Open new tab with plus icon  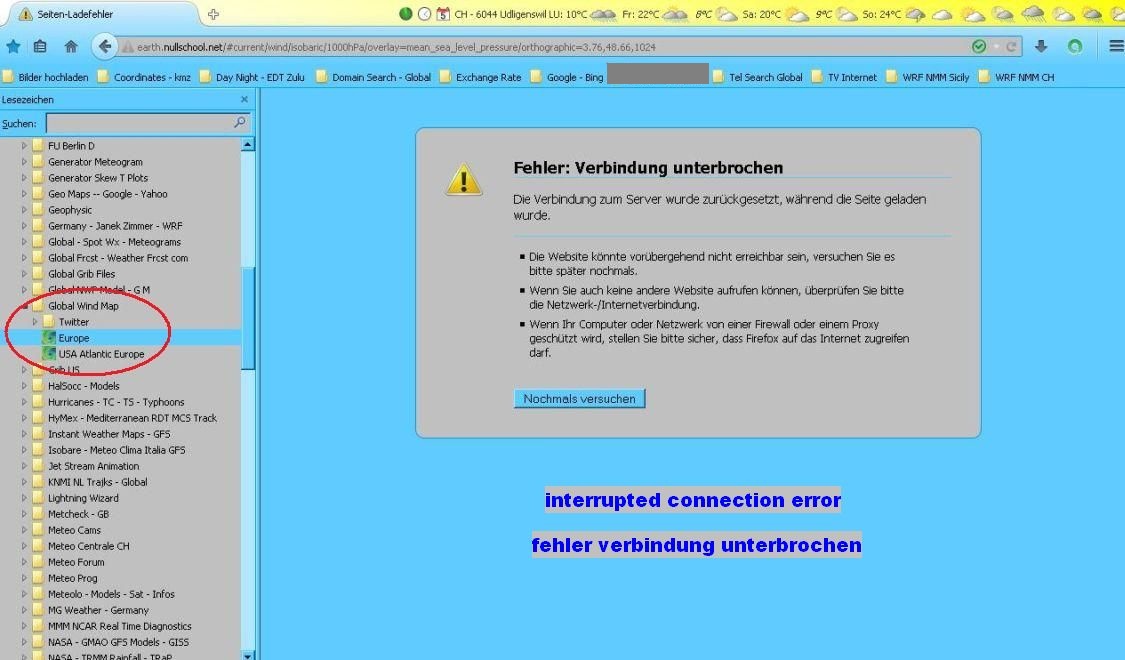pos(214,14)
